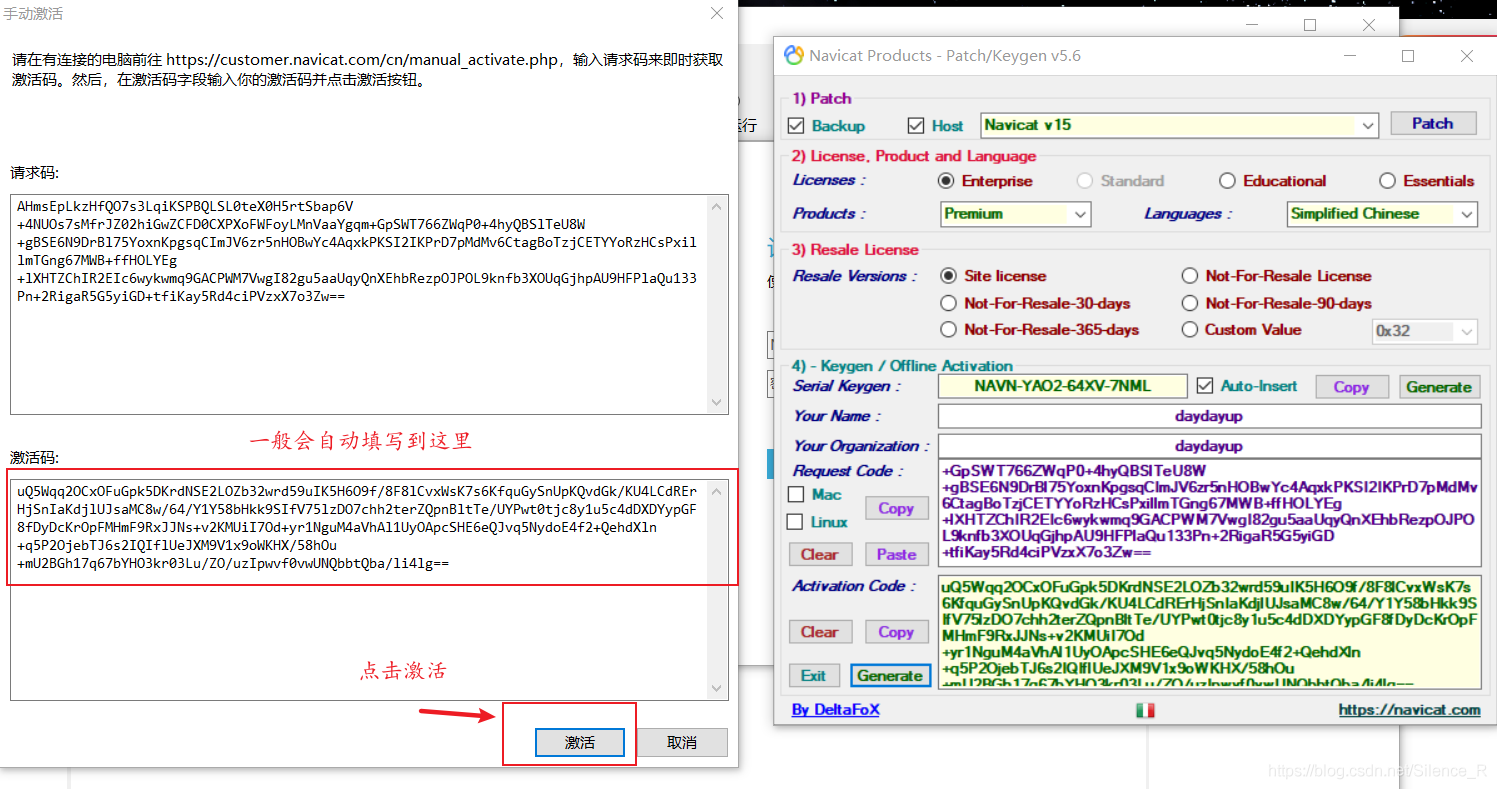
Task: Maximize the Patch/Keygen window
Action: (1408, 56)
